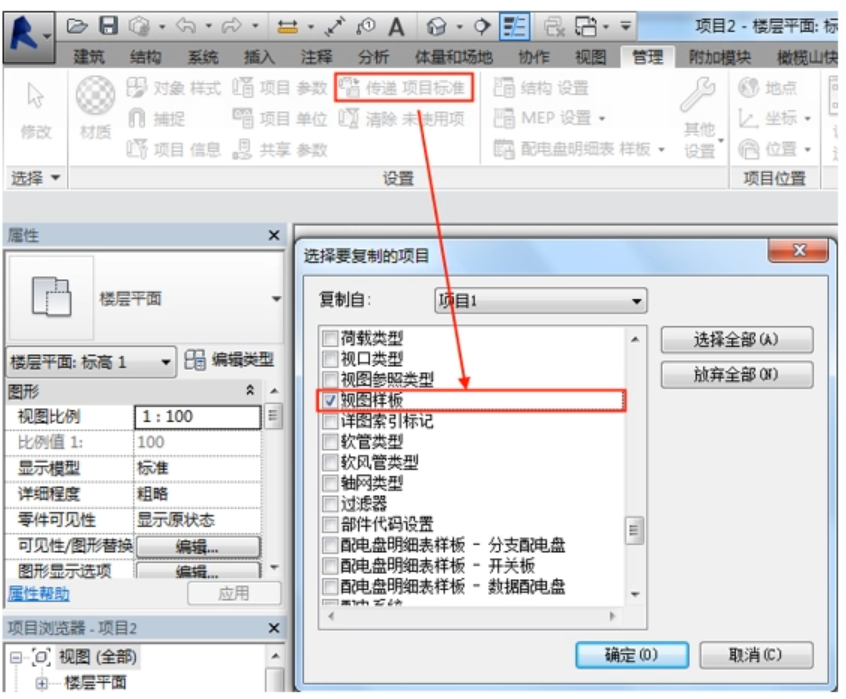Uncheck the 视图样板 checkbox
Viewport: 846px width, 699px height.
330,401
